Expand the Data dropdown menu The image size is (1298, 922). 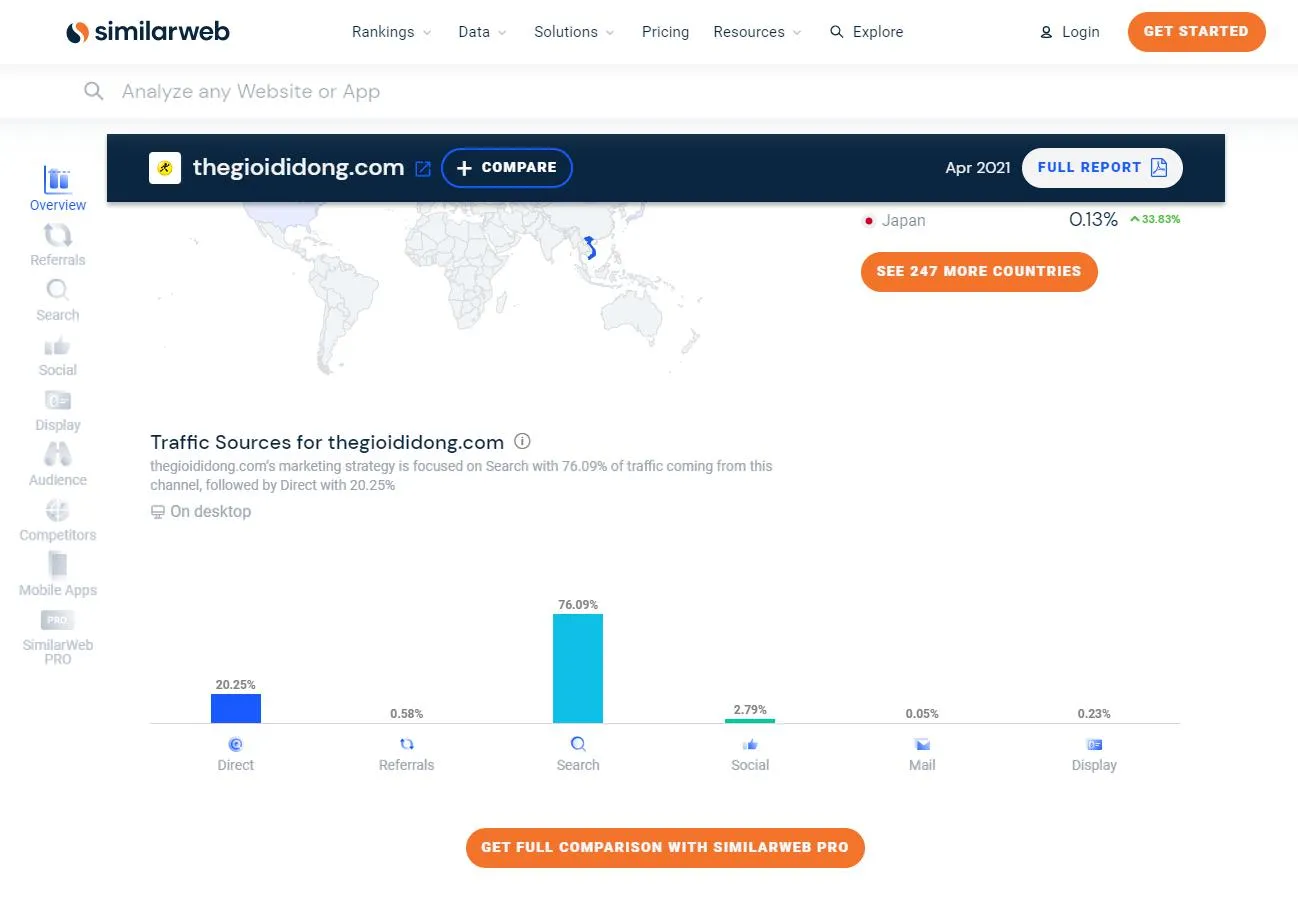[x=482, y=32]
